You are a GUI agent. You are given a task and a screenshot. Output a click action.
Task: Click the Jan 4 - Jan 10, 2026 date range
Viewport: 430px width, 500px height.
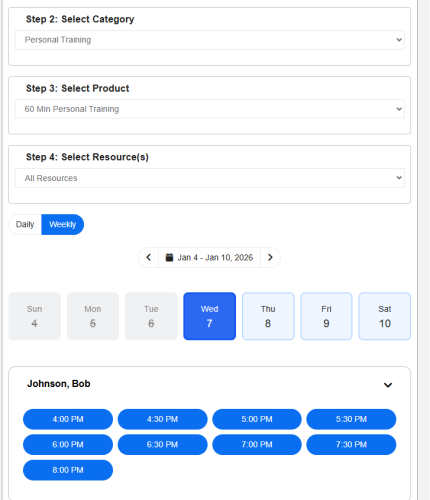(x=215, y=257)
